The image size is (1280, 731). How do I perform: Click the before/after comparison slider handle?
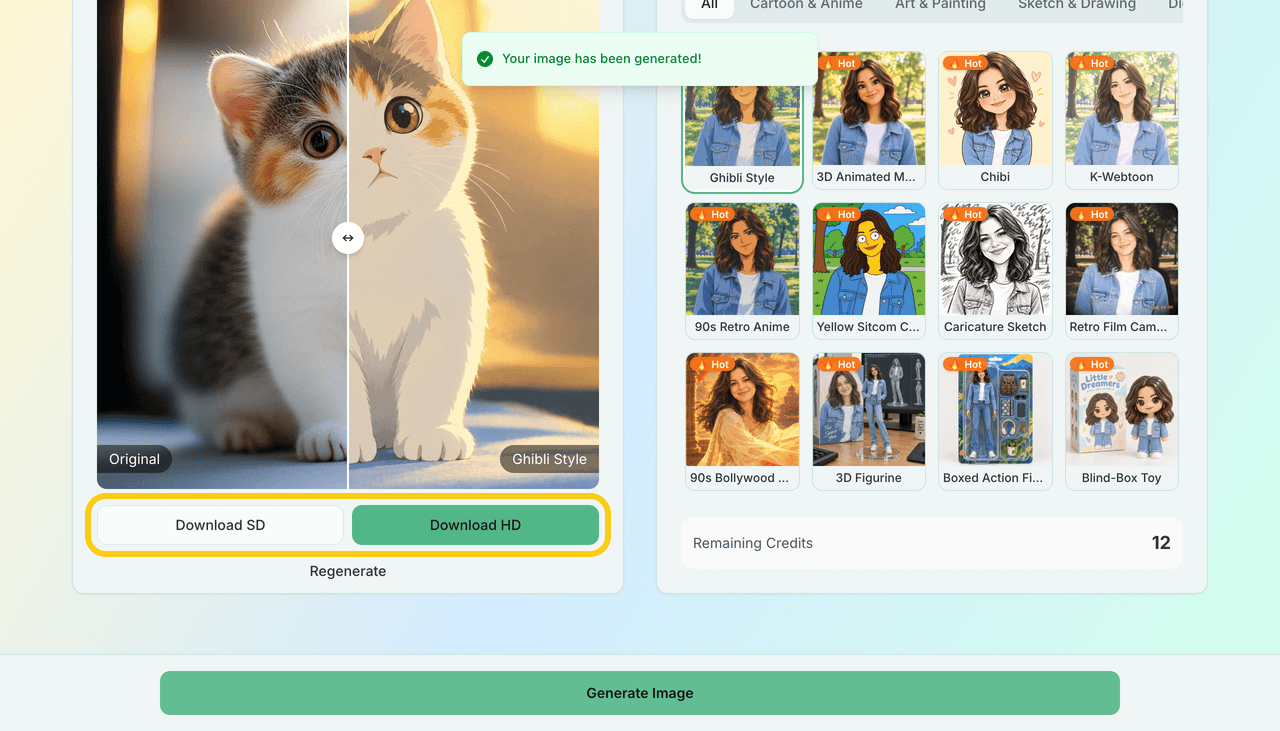pyautogui.click(x=348, y=238)
